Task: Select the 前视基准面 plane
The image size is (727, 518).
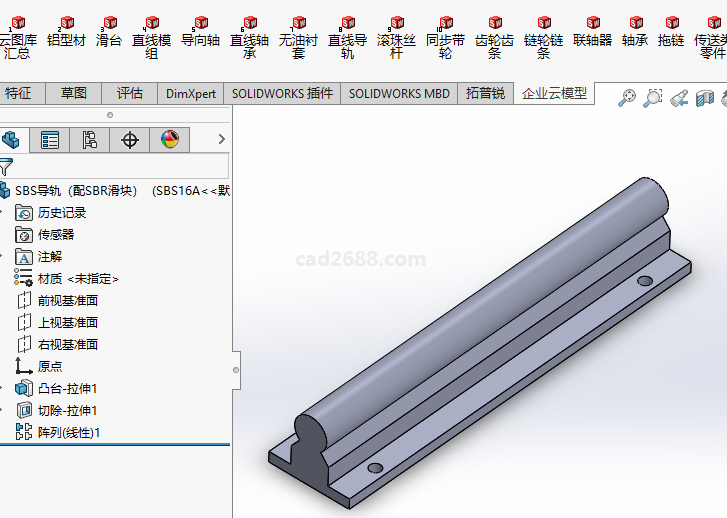Action: pos(67,300)
